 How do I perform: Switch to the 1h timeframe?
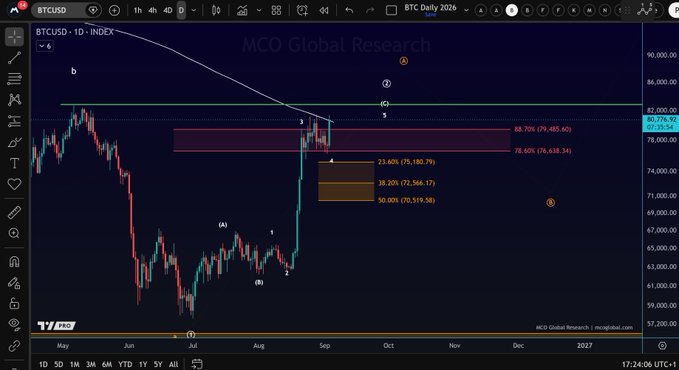point(138,10)
